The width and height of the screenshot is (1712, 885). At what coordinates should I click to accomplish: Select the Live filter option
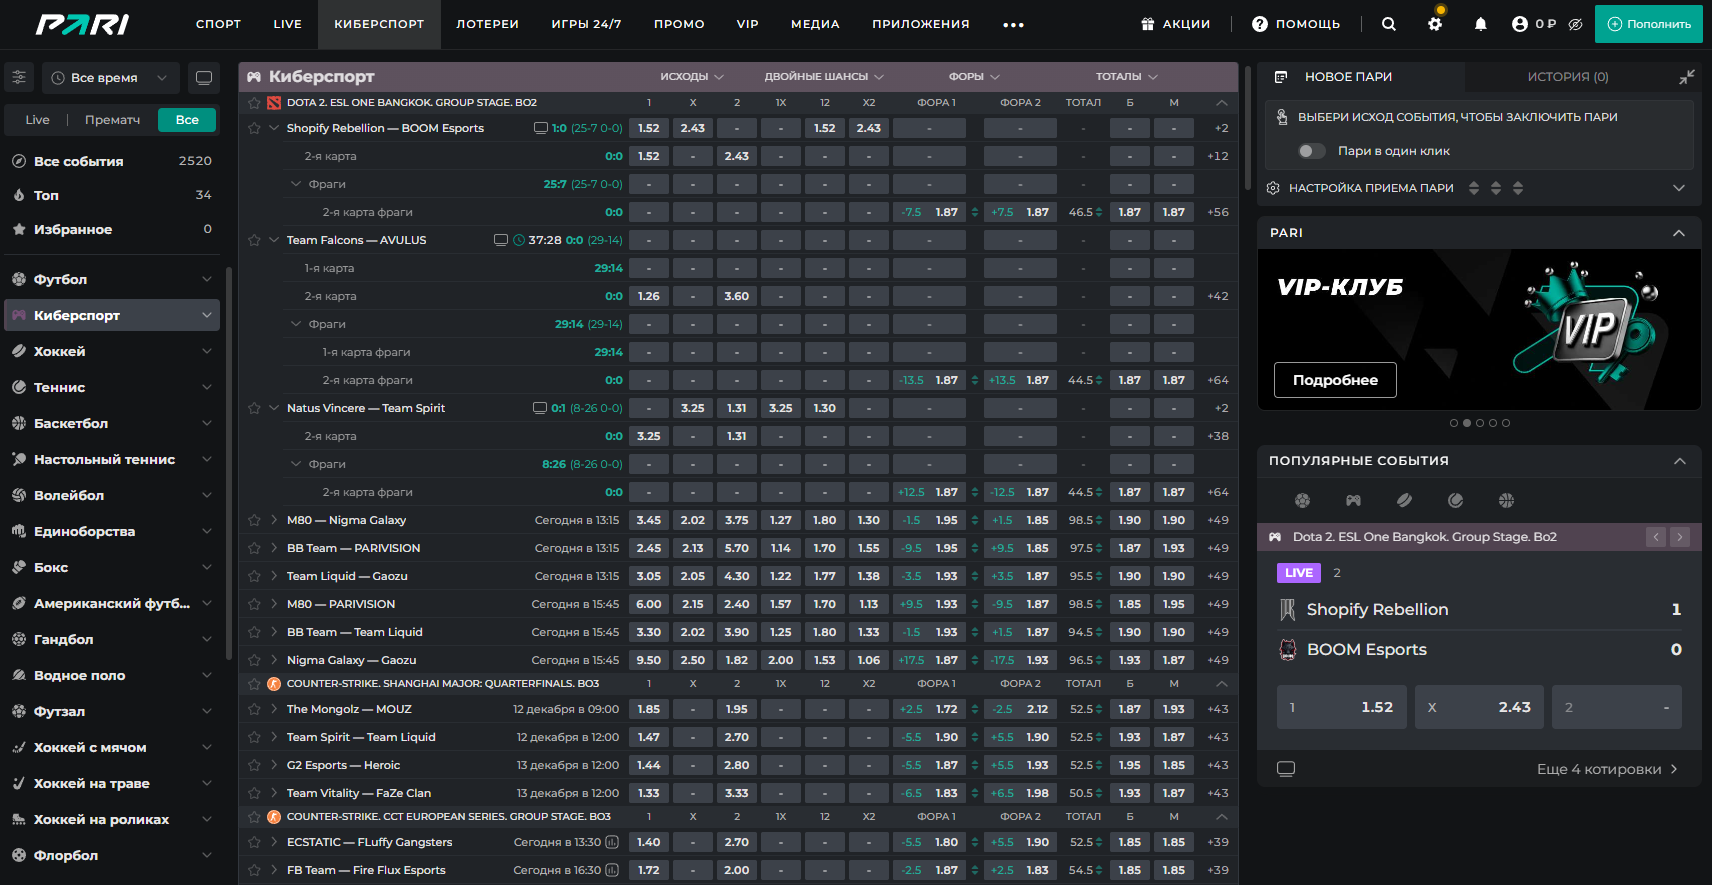pos(37,120)
